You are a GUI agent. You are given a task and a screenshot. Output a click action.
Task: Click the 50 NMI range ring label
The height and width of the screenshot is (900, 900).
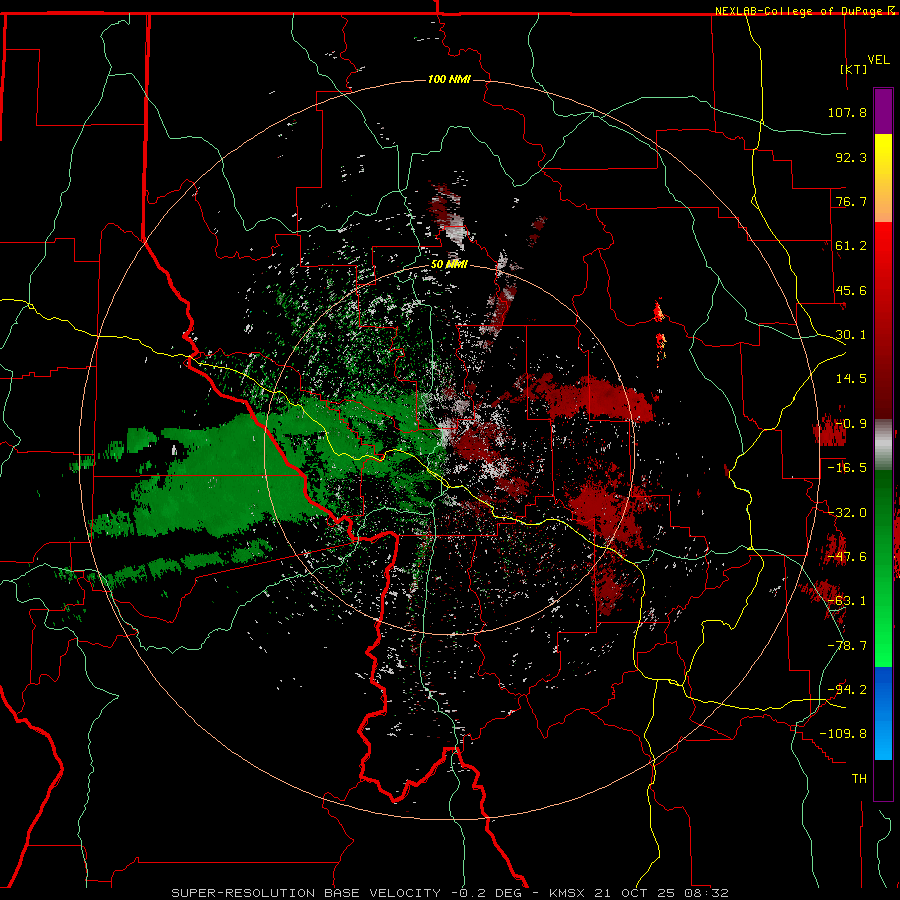click(x=449, y=264)
